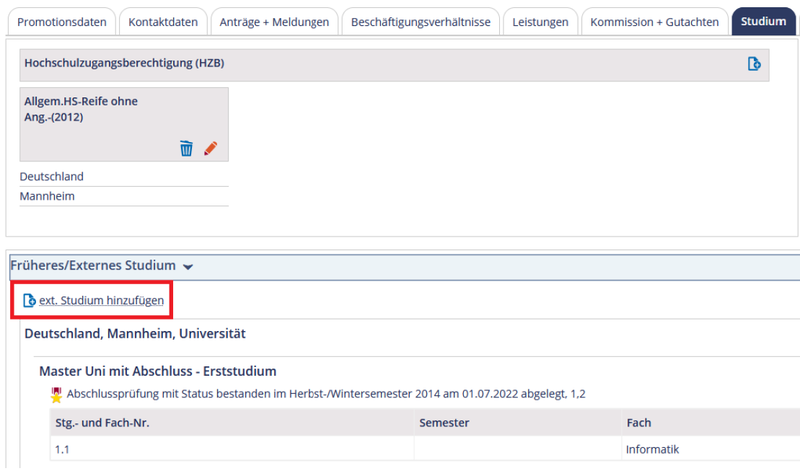Switch to the Kontaktdaten tab
The height and width of the screenshot is (471, 800).
click(163, 22)
